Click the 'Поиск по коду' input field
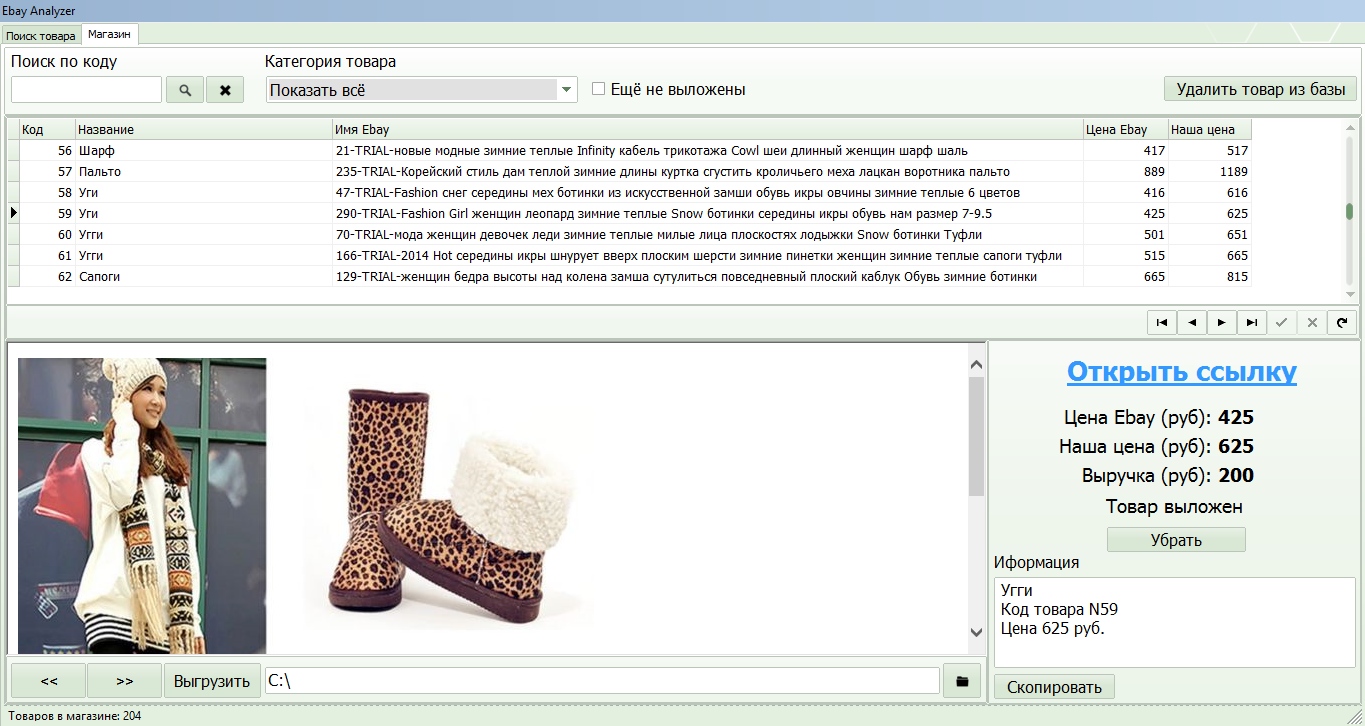1365x726 pixels. pyautogui.click(x=86, y=90)
